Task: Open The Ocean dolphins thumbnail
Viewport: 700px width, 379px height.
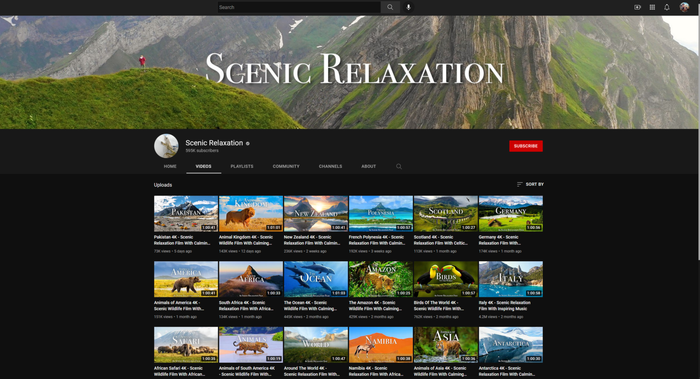Action: point(316,279)
